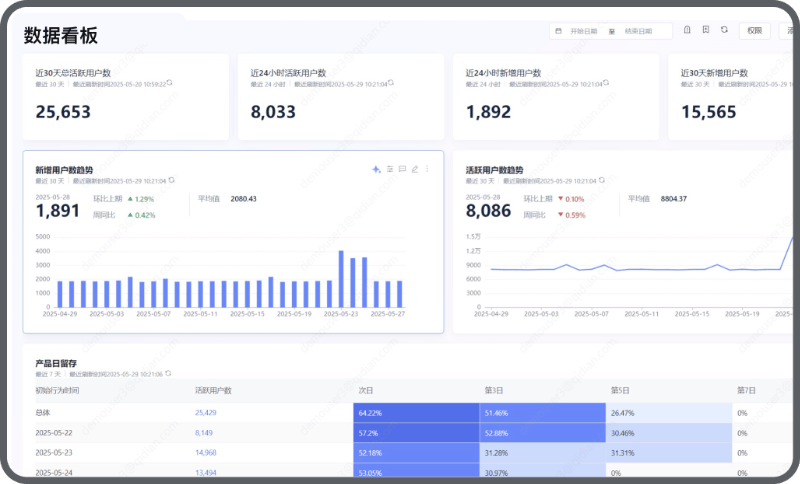Open the three-dot more menu on 新增用户数趋势 card
This screenshot has width=800, height=484.
coord(427,169)
